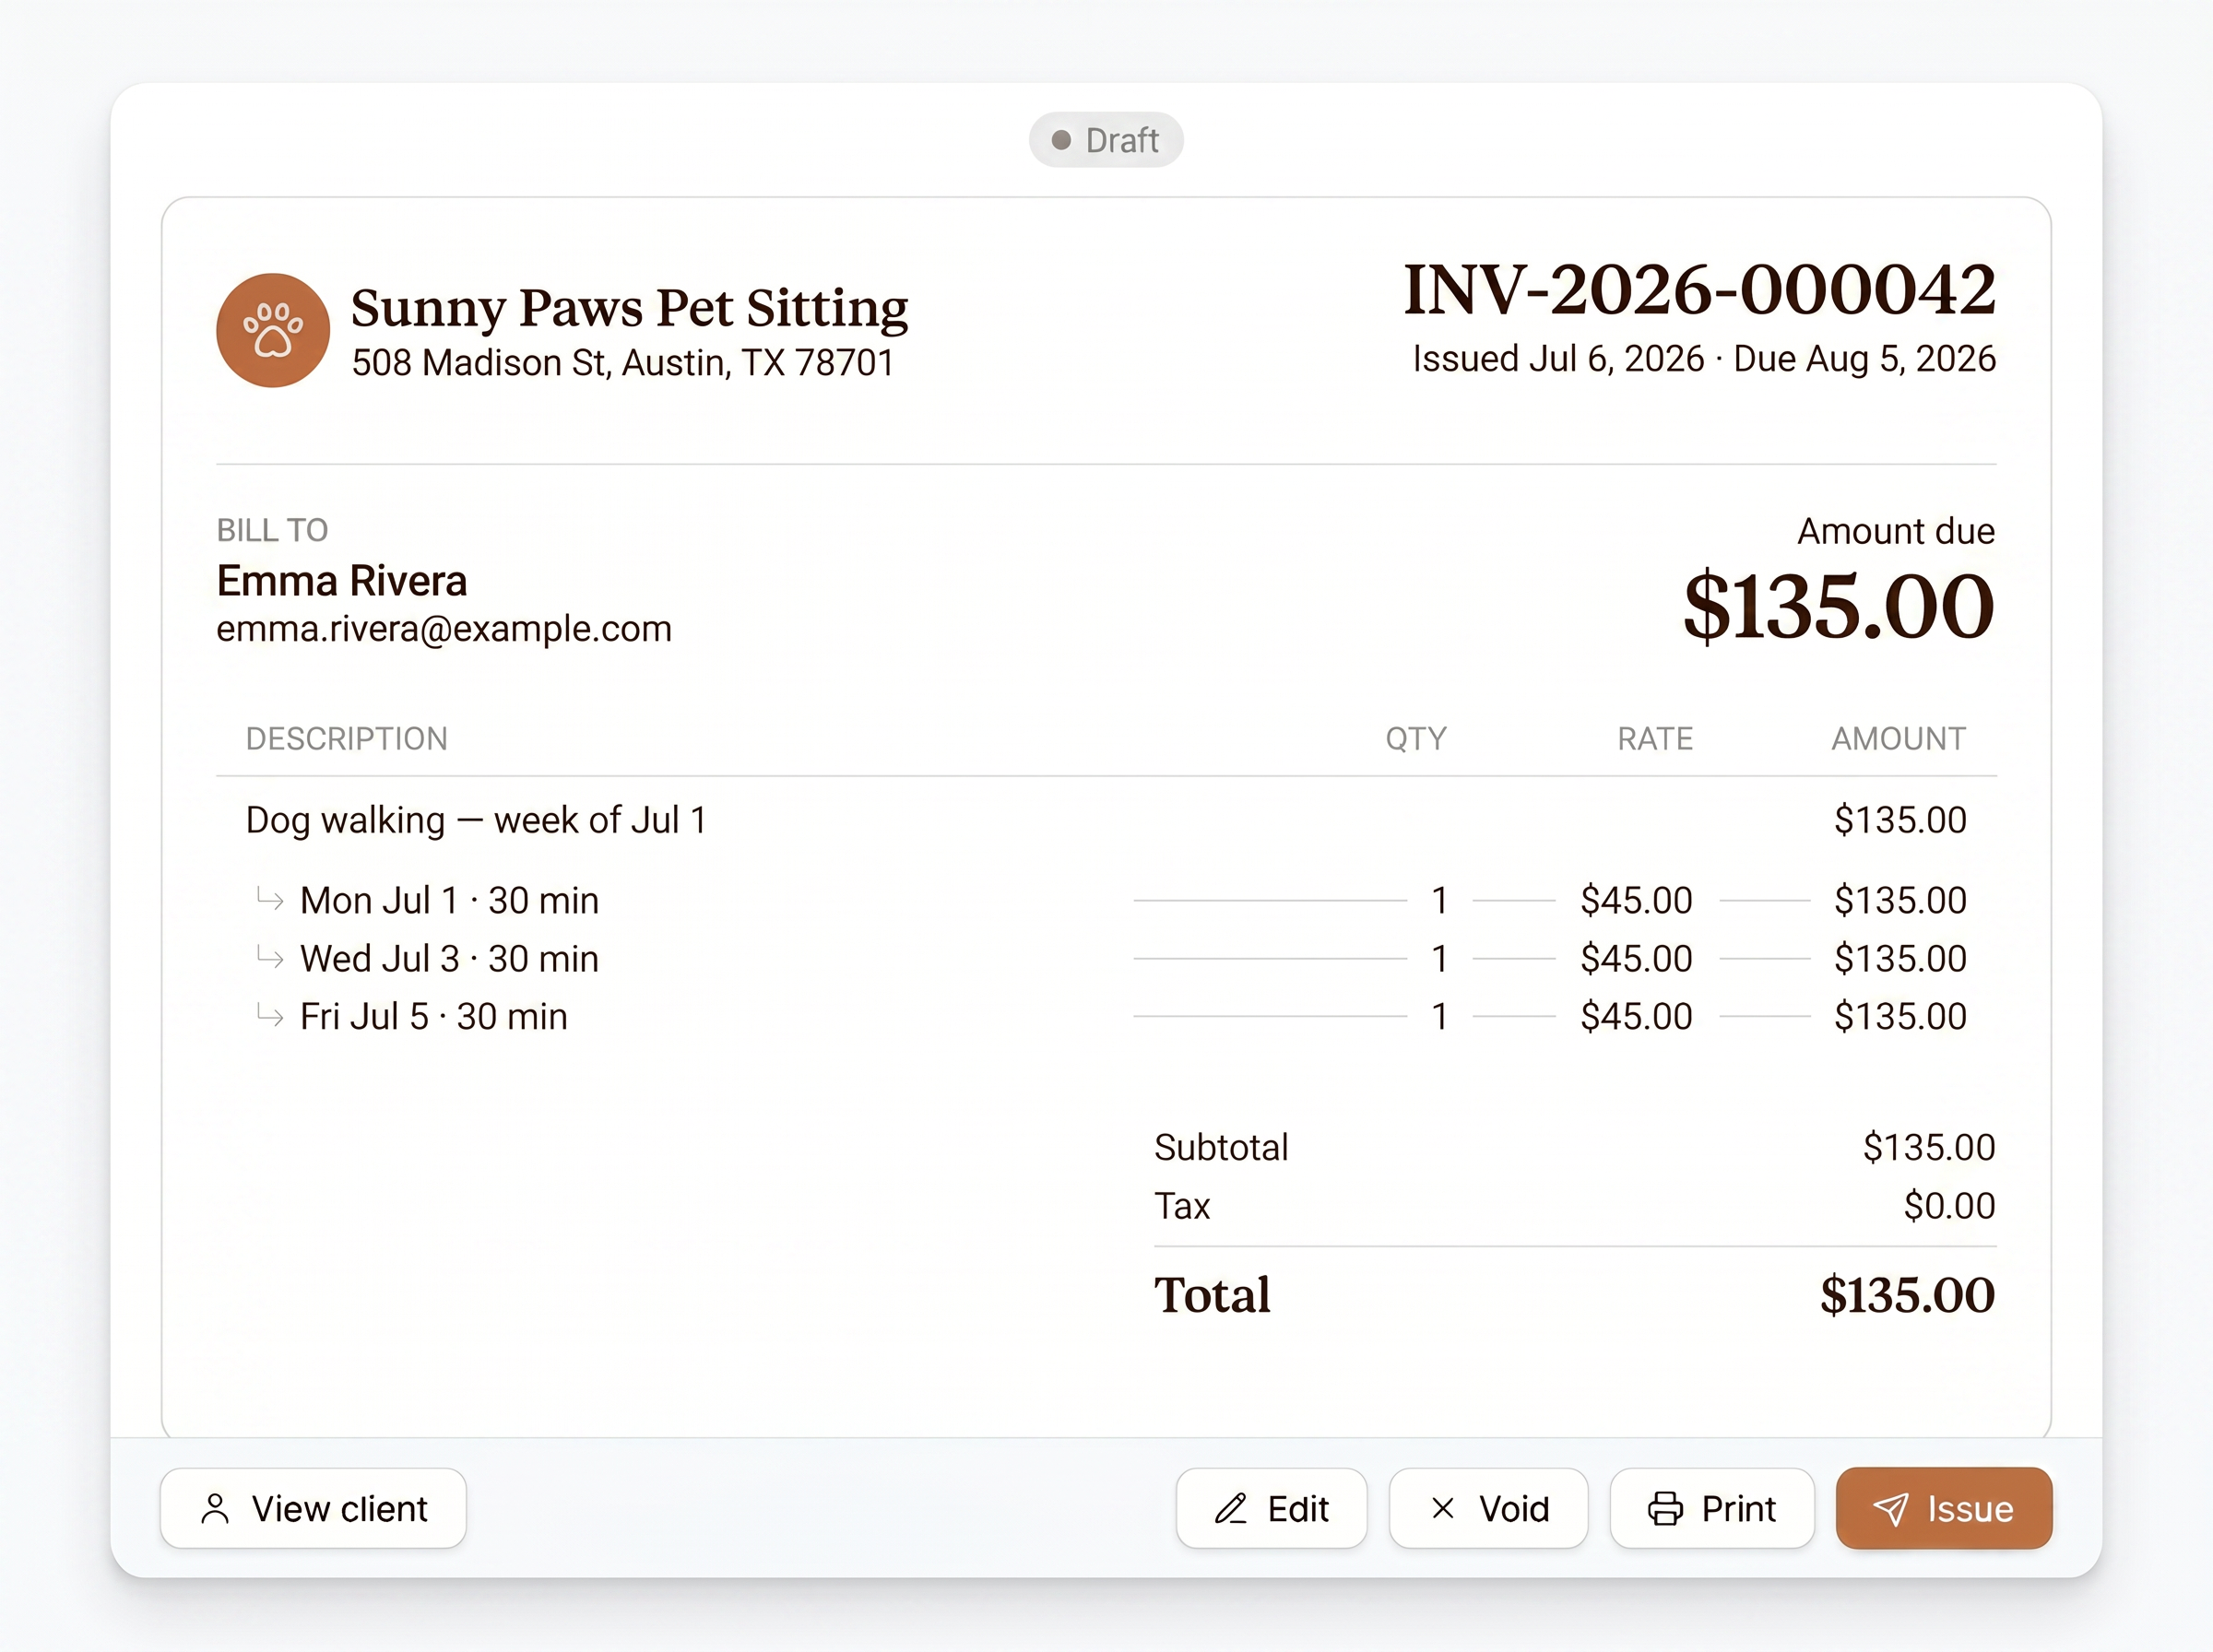
Task: Issue the invoice to the client
Action: (1944, 1508)
